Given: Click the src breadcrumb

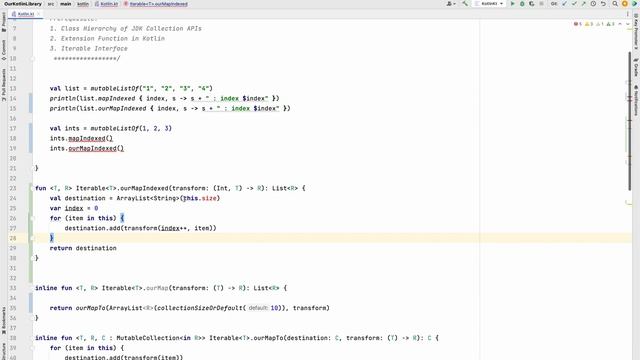Looking at the screenshot, I should 51,4.
